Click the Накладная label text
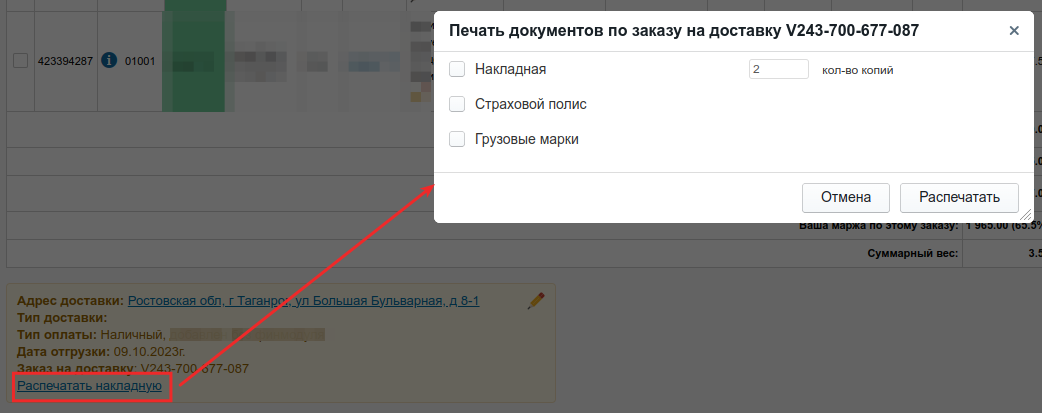The height and width of the screenshot is (413, 1042). point(510,69)
